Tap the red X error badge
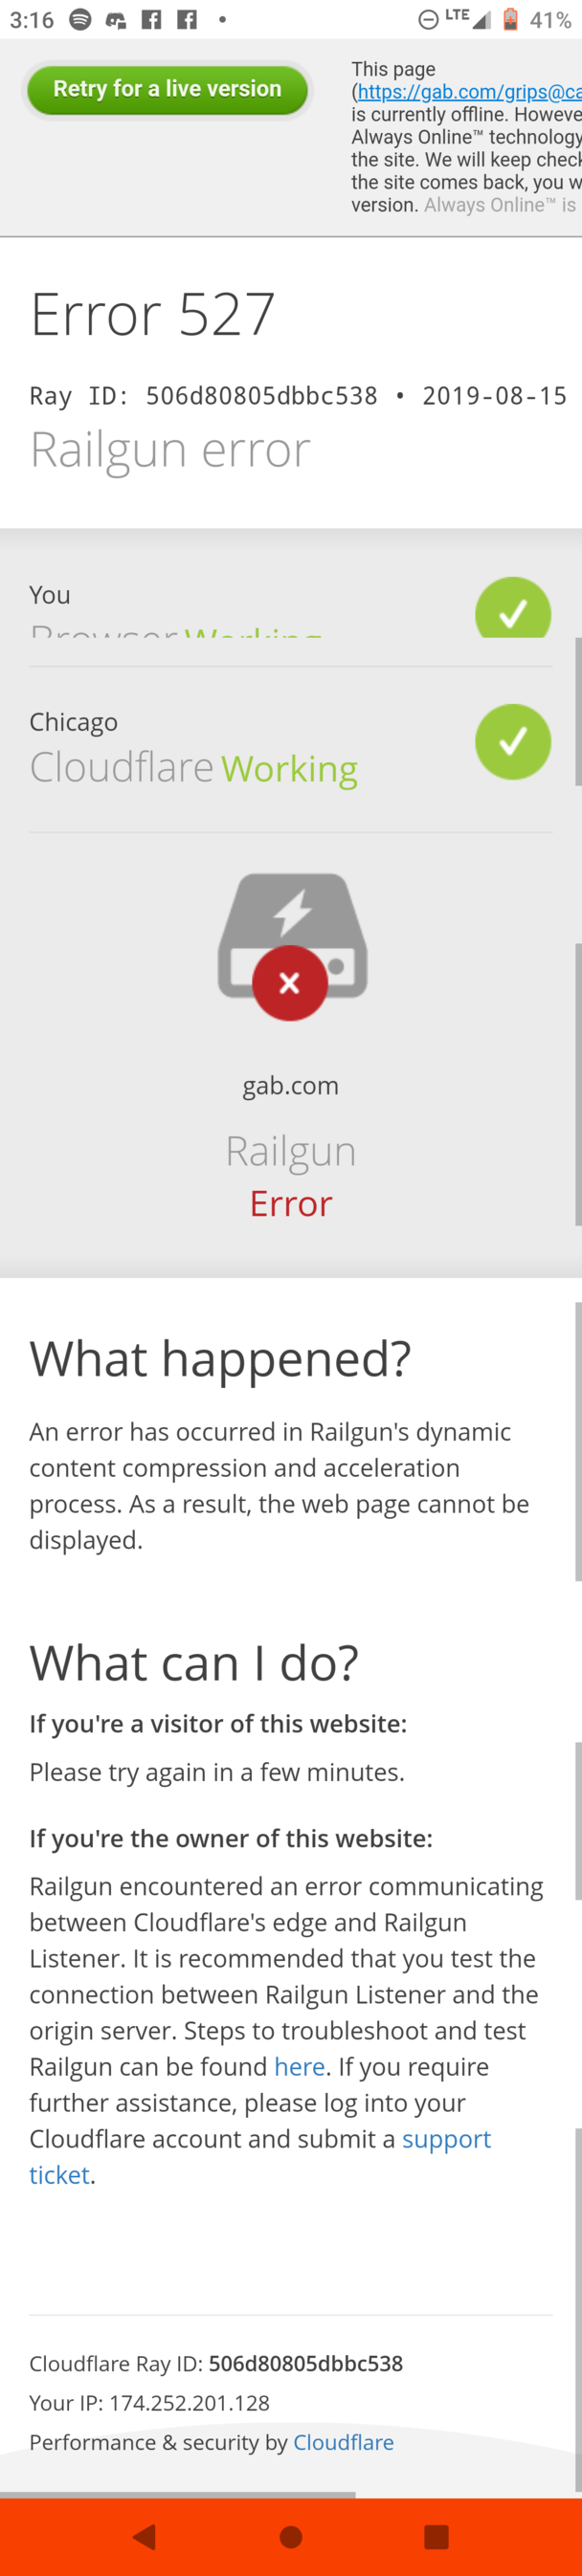This screenshot has width=582, height=2576. (x=290, y=983)
